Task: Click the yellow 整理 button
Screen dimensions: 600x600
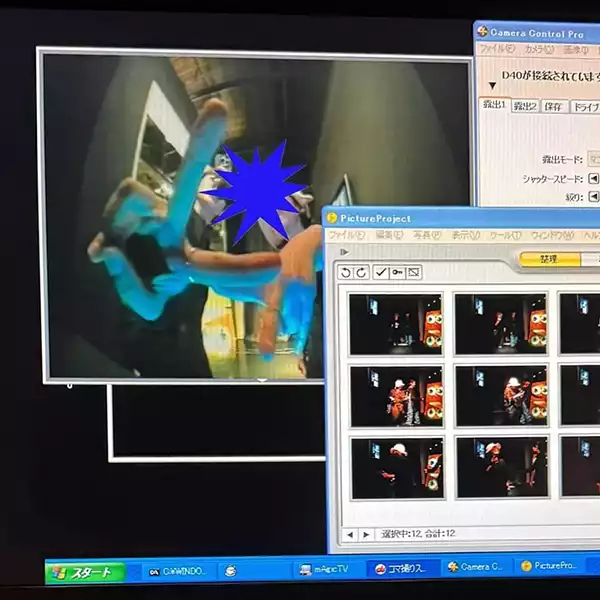Action: tap(549, 259)
